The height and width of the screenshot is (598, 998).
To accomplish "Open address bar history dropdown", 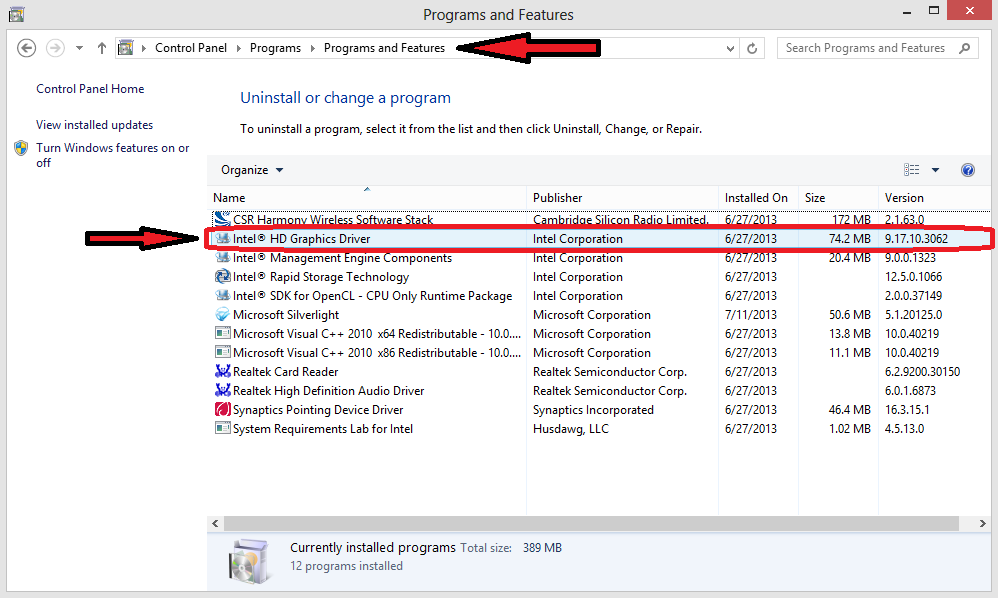I will click(x=731, y=48).
